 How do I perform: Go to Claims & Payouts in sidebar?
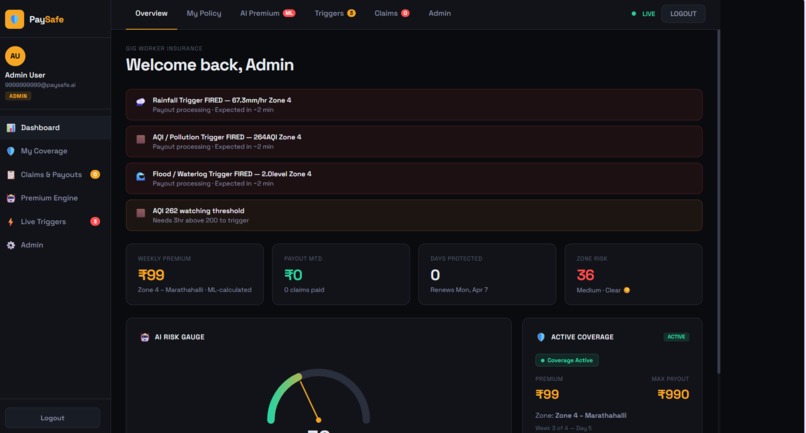55,175
